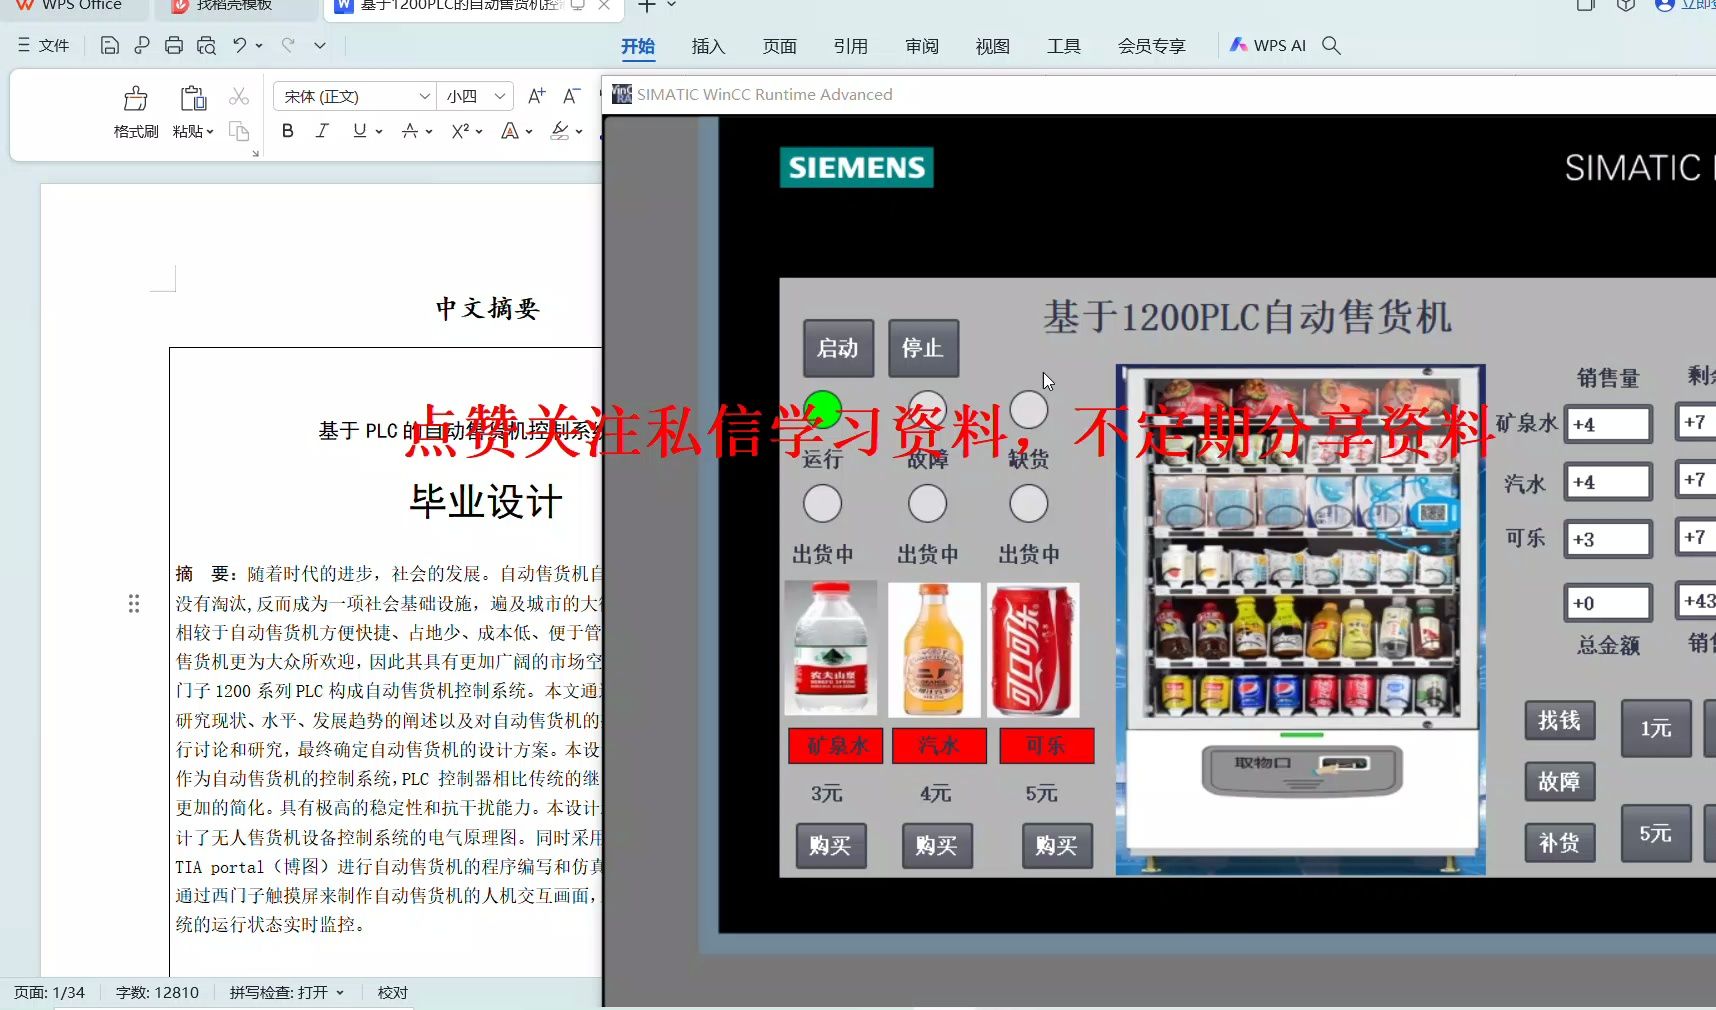This screenshot has width=1716, height=1010.
Task: Click the 可乐 sales field +3
Action: [x=1608, y=539]
